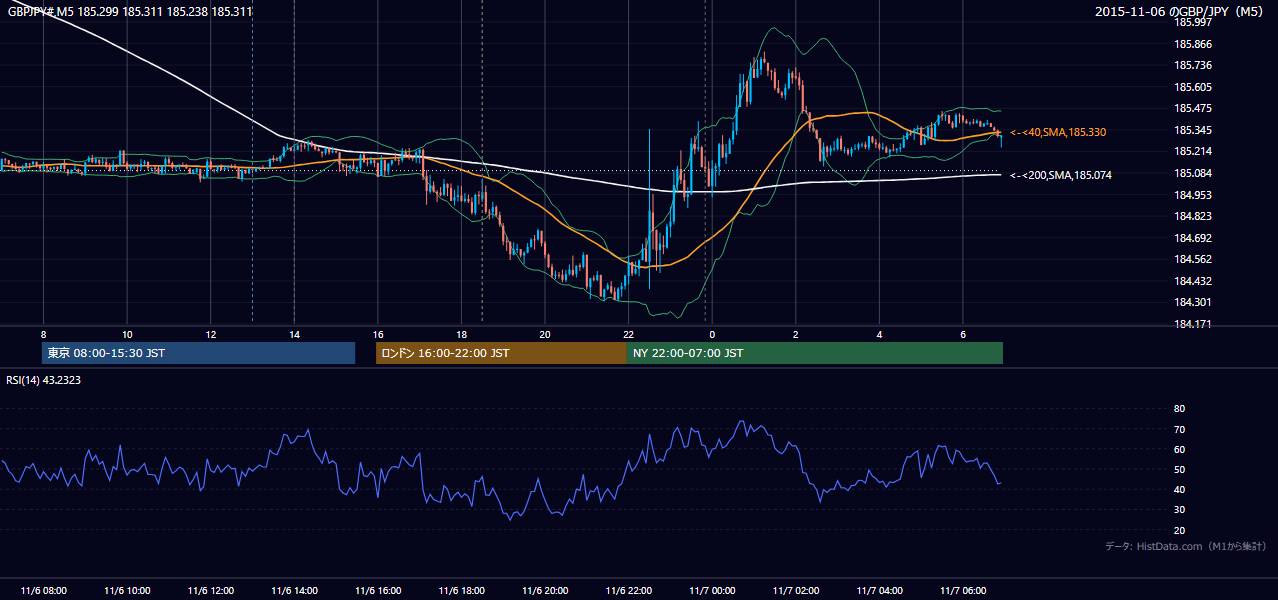Click RSI scale value 20
The image size is (1278, 600).
click(1179, 530)
